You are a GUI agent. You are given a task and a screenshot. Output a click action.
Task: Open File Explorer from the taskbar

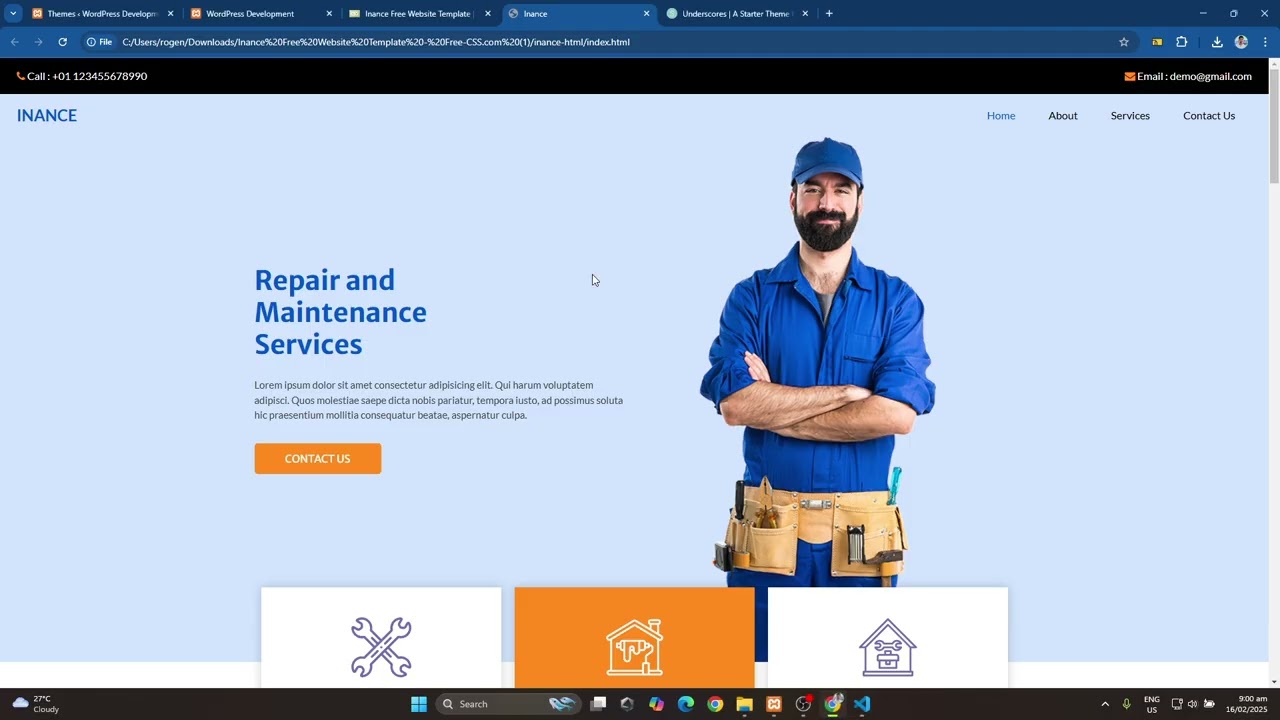pyautogui.click(x=744, y=704)
